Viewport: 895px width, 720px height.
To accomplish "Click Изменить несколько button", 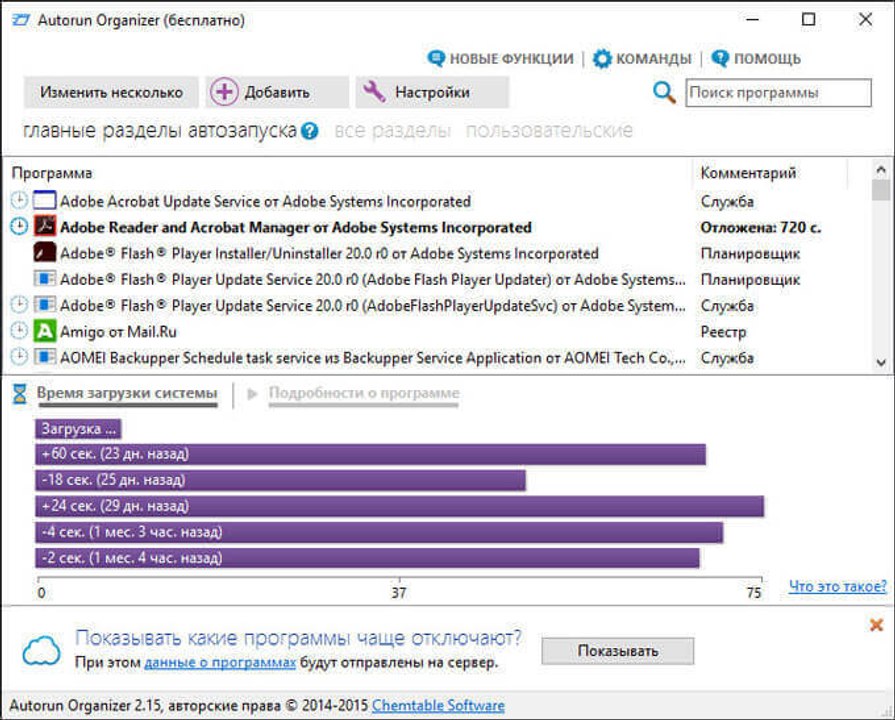I will (x=111, y=92).
